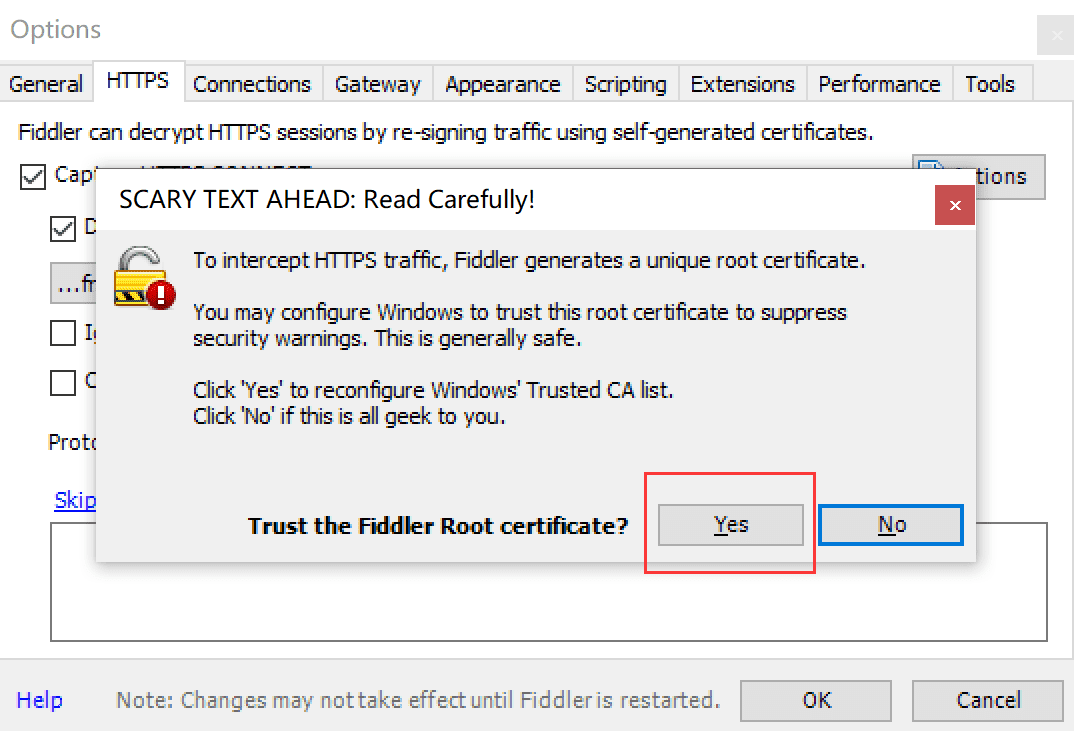The image size is (1074, 731).
Task: Close the SCARY TEXT AHEAD dialog
Action: pyautogui.click(x=955, y=205)
